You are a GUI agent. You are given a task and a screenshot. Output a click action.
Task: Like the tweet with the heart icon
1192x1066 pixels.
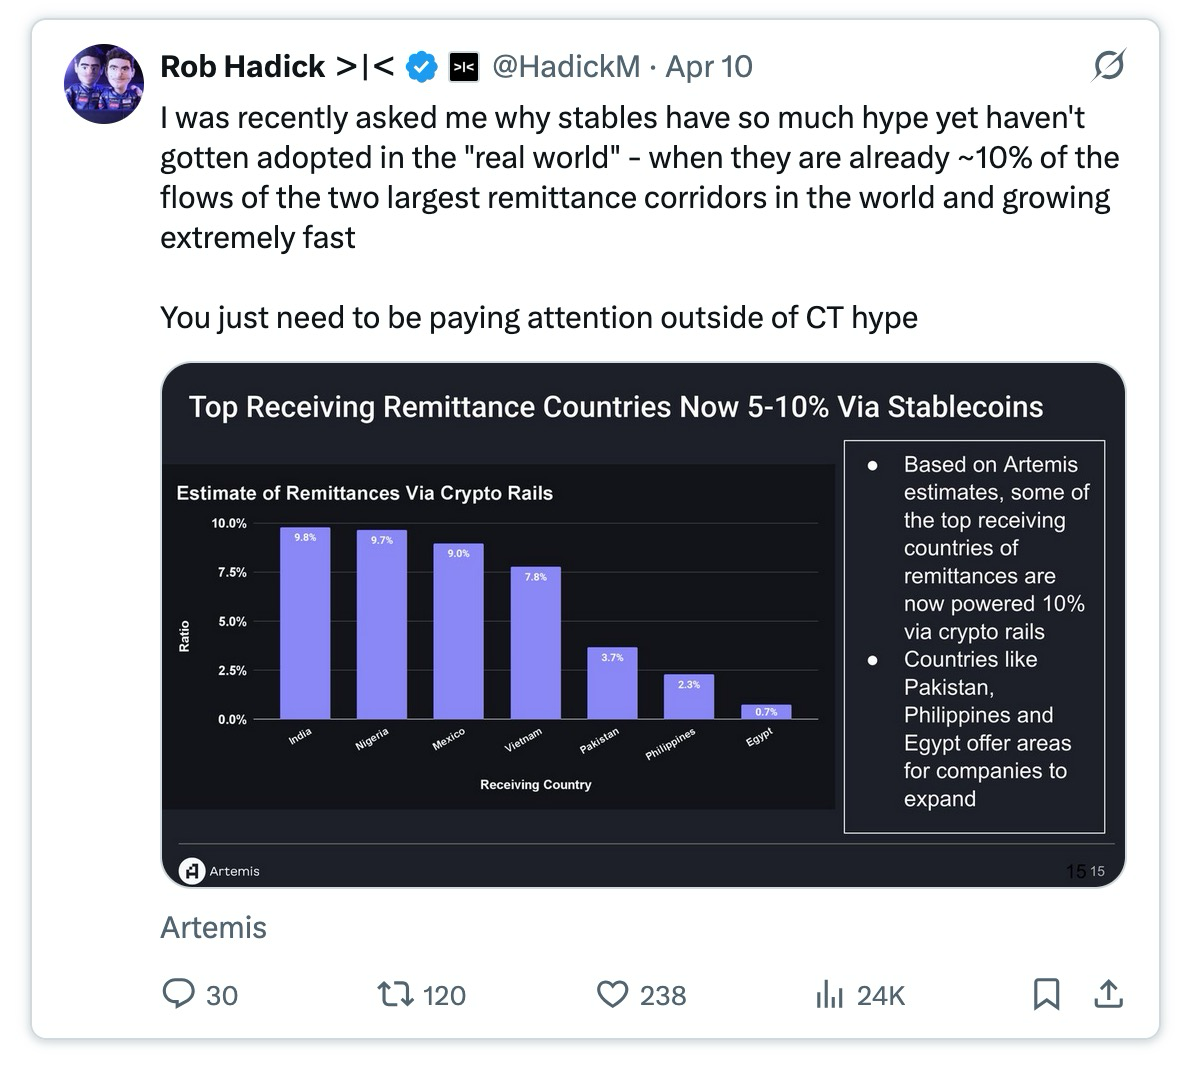pyautogui.click(x=612, y=995)
